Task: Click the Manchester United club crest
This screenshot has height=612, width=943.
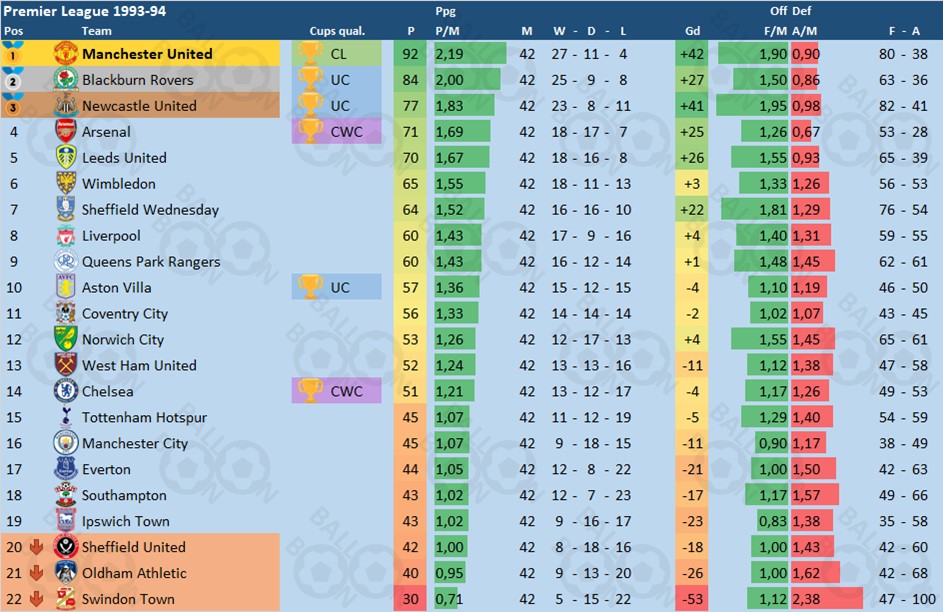Action: click(66, 54)
